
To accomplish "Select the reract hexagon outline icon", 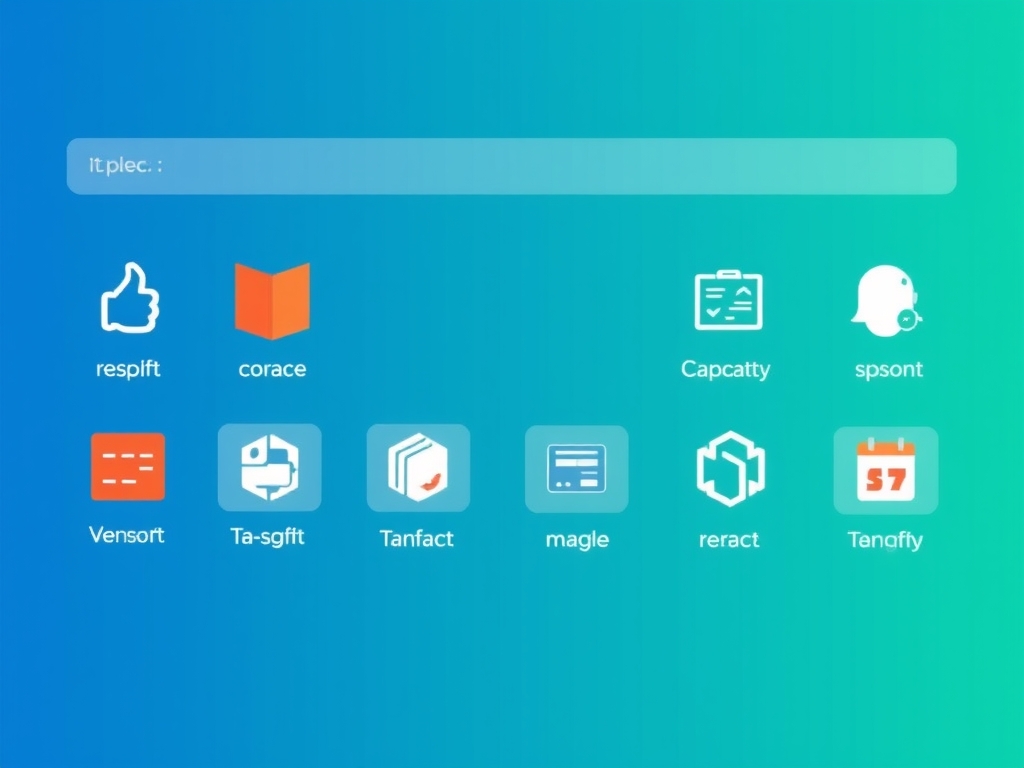I will pyautogui.click(x=730, y=468).
